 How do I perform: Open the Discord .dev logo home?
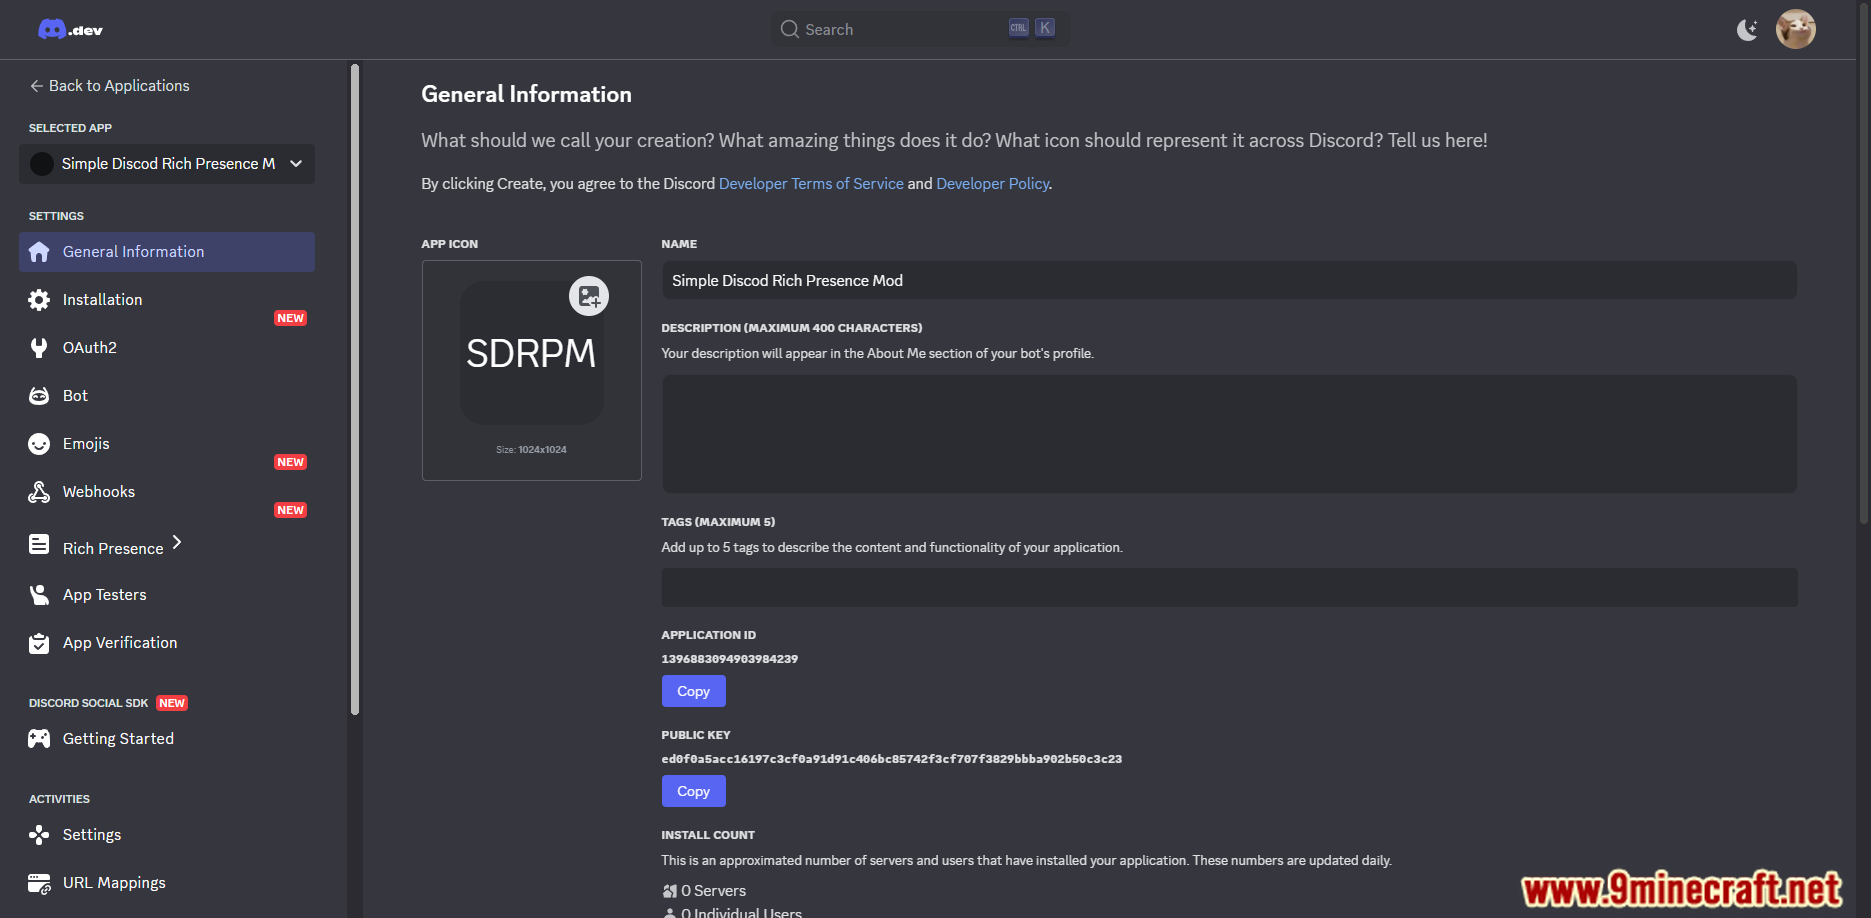point(70,29)
